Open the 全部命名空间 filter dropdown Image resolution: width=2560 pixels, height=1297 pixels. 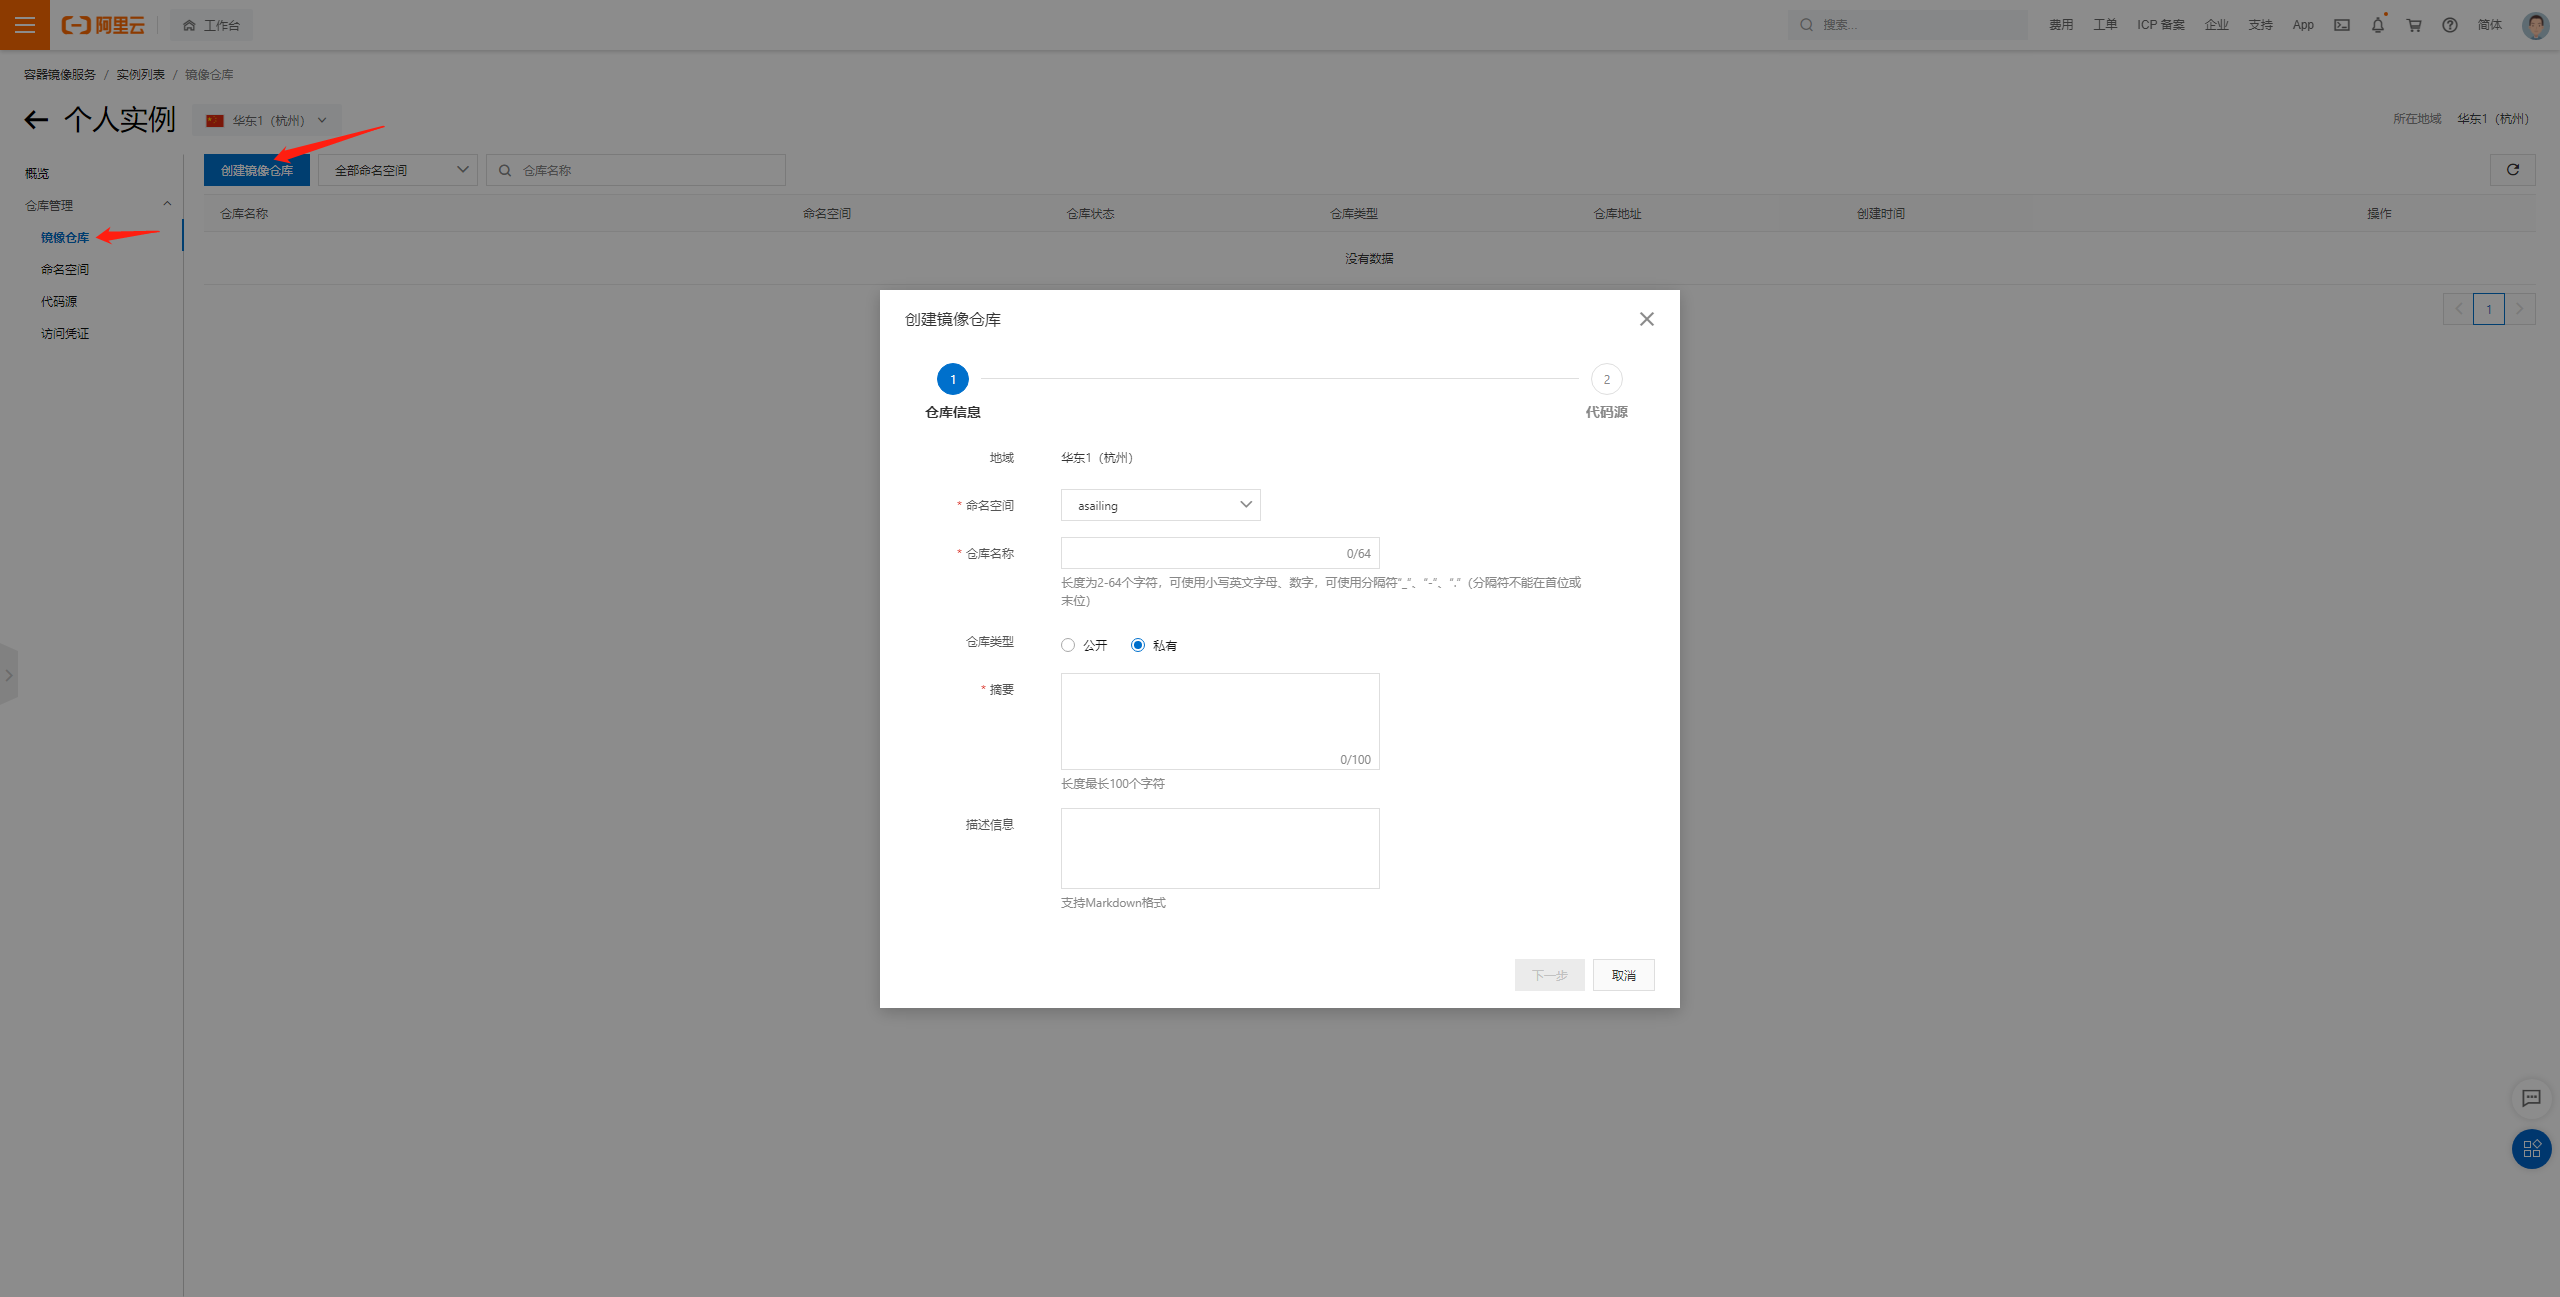[x=398, y=170]
